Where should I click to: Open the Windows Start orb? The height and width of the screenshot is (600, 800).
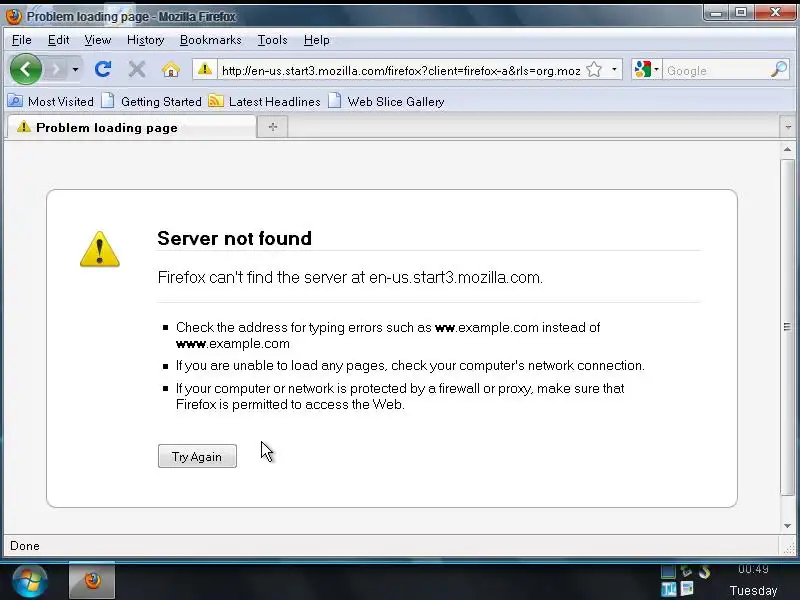pyautogui.click(x=30, y=582)
